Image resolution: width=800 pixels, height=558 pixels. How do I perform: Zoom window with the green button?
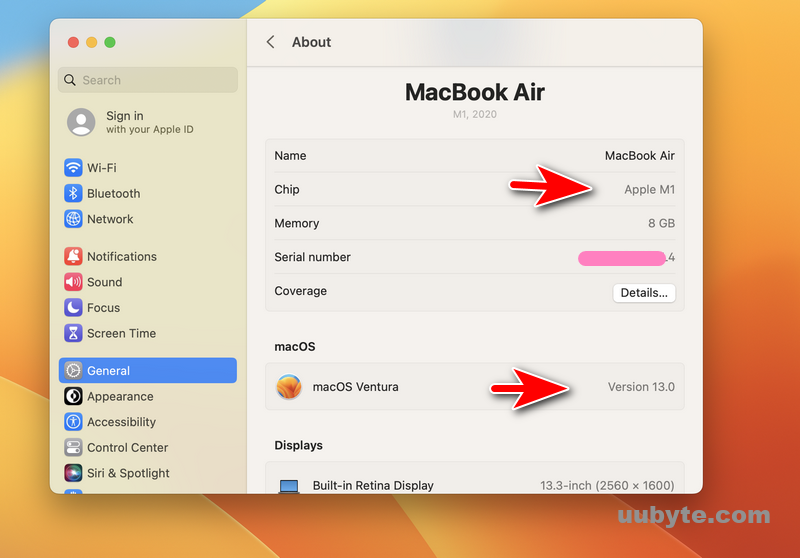point(110,42)
